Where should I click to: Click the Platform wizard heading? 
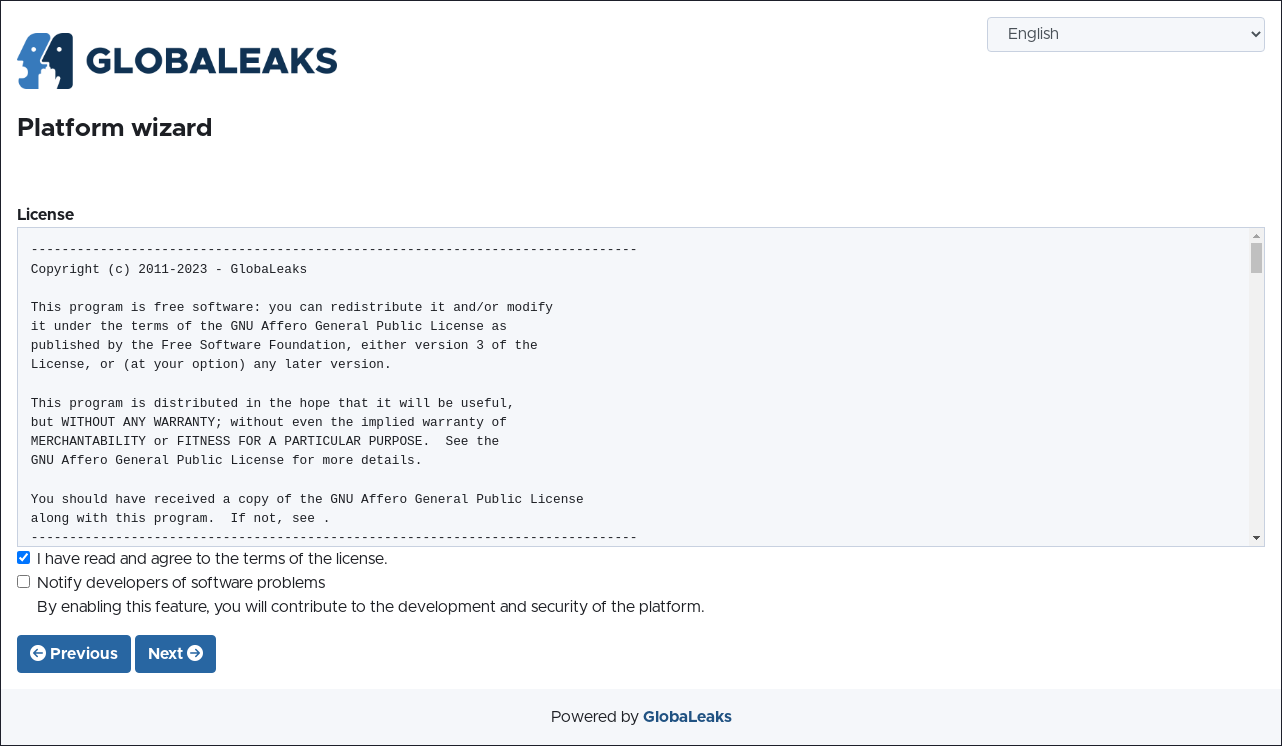(x=115, y=128)
